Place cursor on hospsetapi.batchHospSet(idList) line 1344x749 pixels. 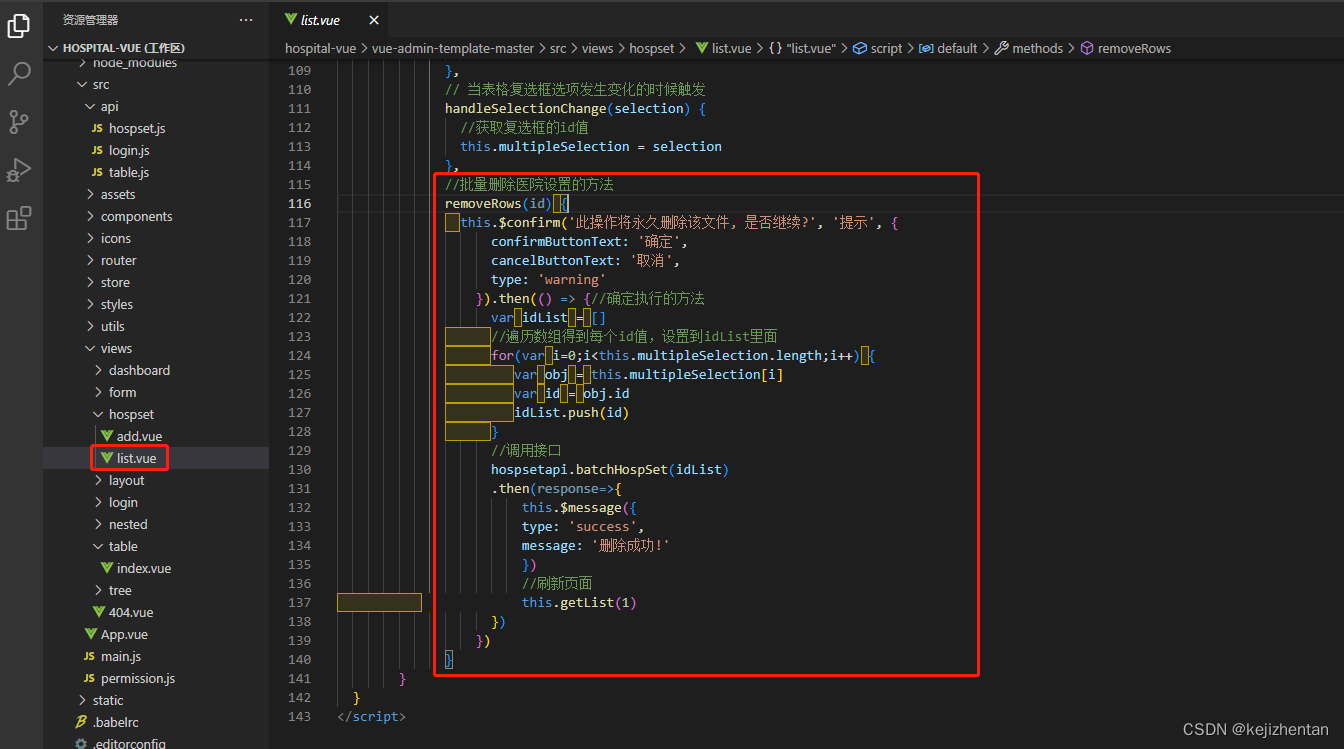[x=610, y=469]
